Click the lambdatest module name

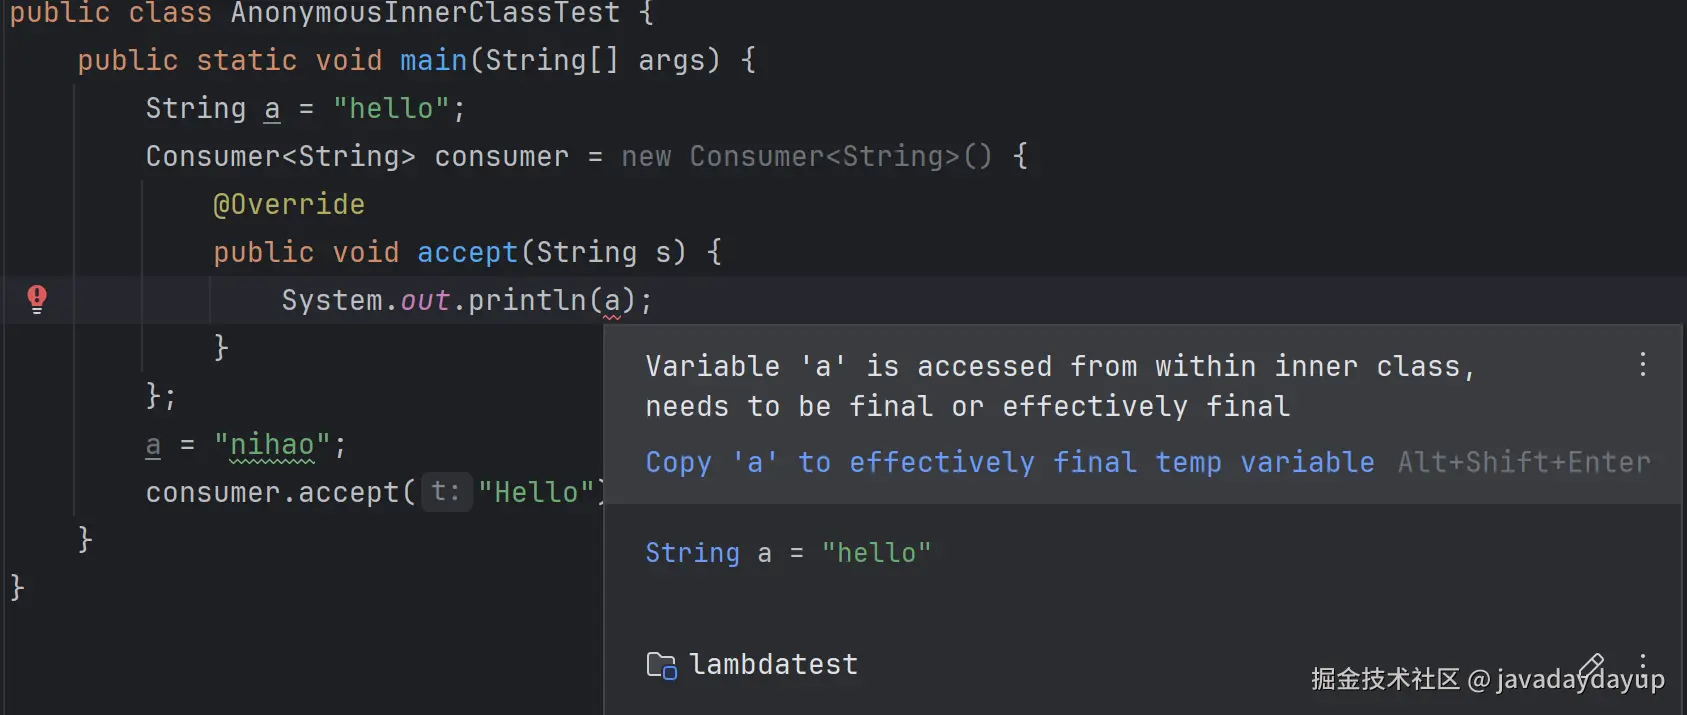coord(773,665)
